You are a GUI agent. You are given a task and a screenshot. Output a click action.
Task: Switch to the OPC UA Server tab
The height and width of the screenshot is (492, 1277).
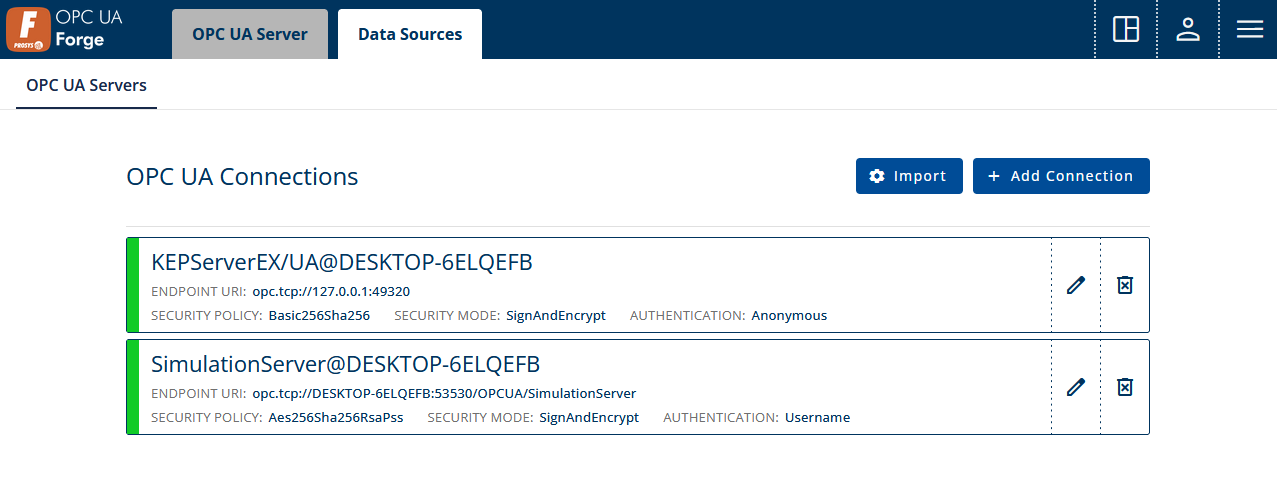click(x=250, y=34)
